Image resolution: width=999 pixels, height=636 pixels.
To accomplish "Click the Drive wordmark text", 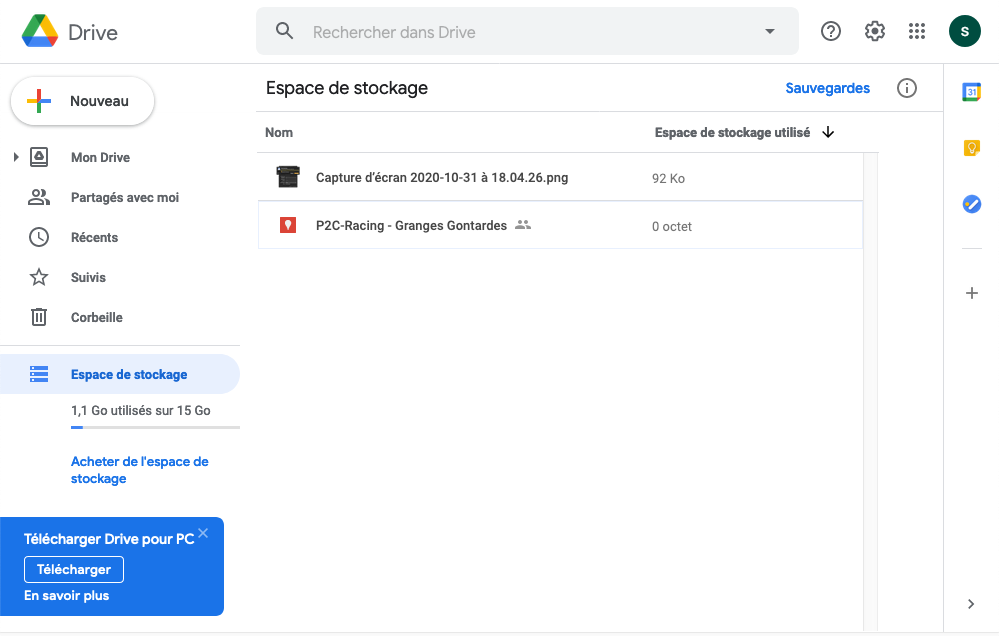I will (x=93, y=33).
